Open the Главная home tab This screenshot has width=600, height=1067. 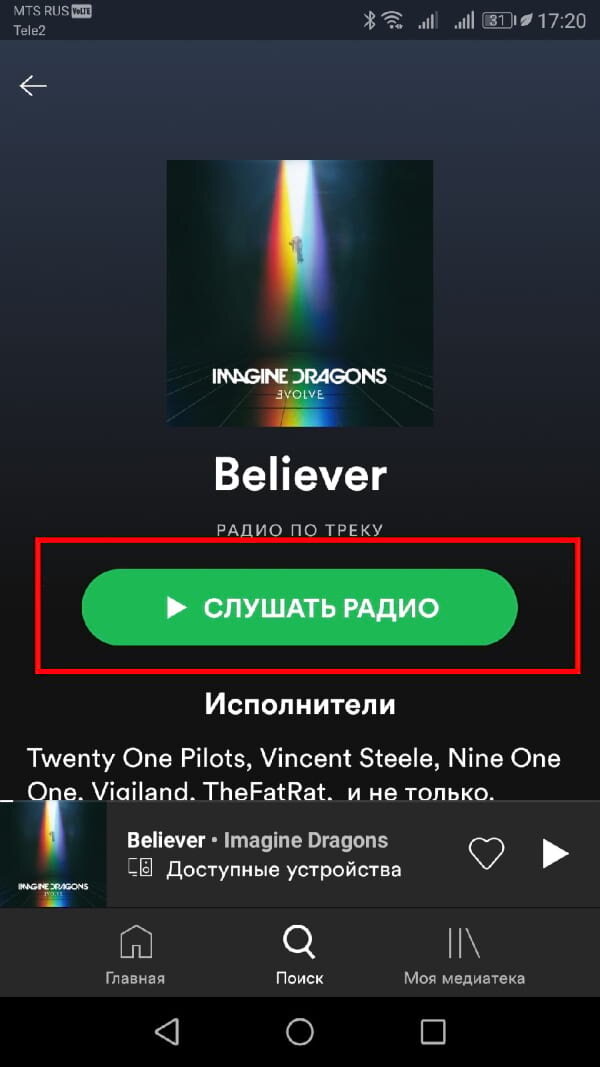(x=135, y=955)
